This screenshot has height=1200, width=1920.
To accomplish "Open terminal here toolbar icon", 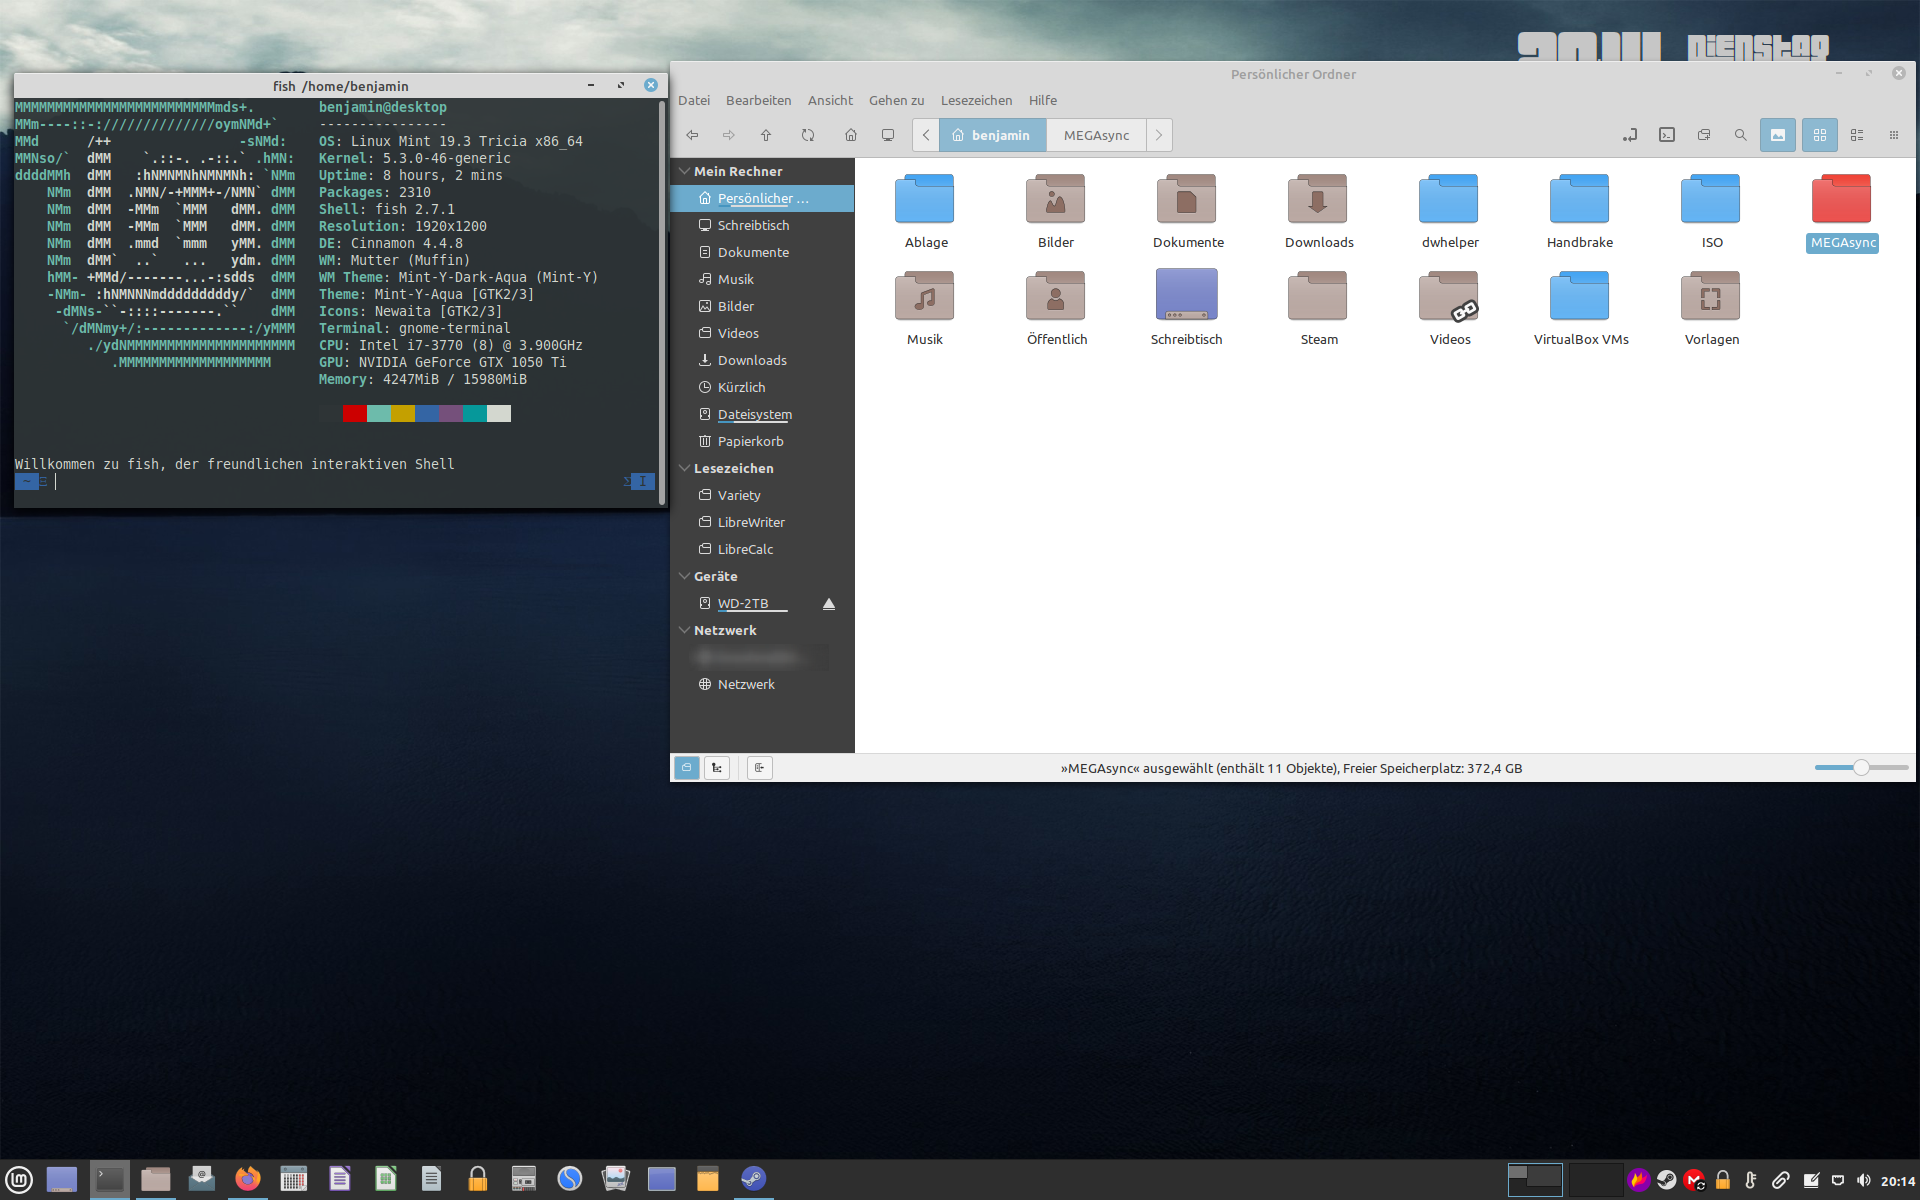I will pyautogui.click(x=1667, y=135).
